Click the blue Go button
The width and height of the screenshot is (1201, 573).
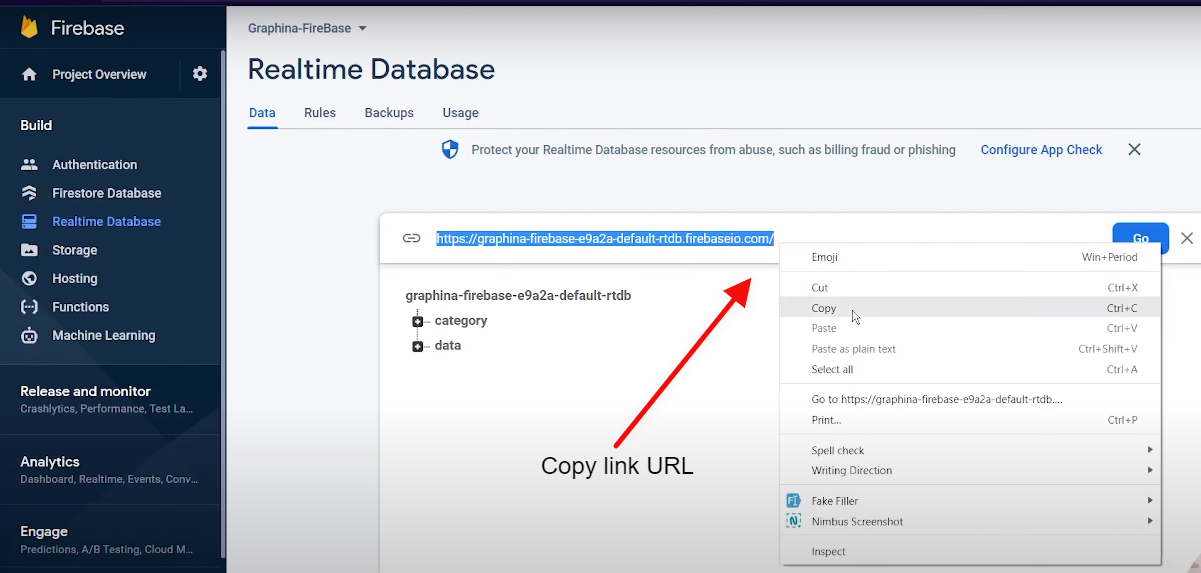[x=1140, y=238]
